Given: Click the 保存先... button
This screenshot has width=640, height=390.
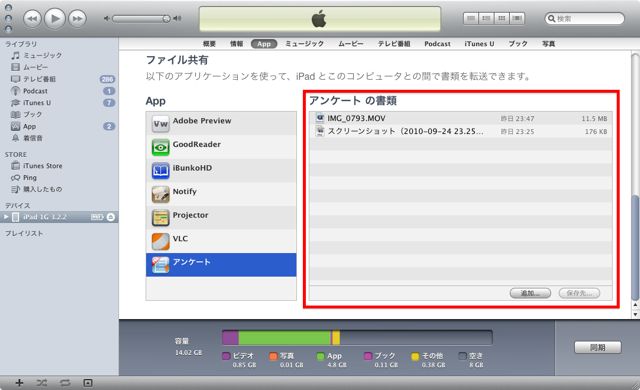Looking at the screenshot, I should pyautogui.click(x=579, y=293).
